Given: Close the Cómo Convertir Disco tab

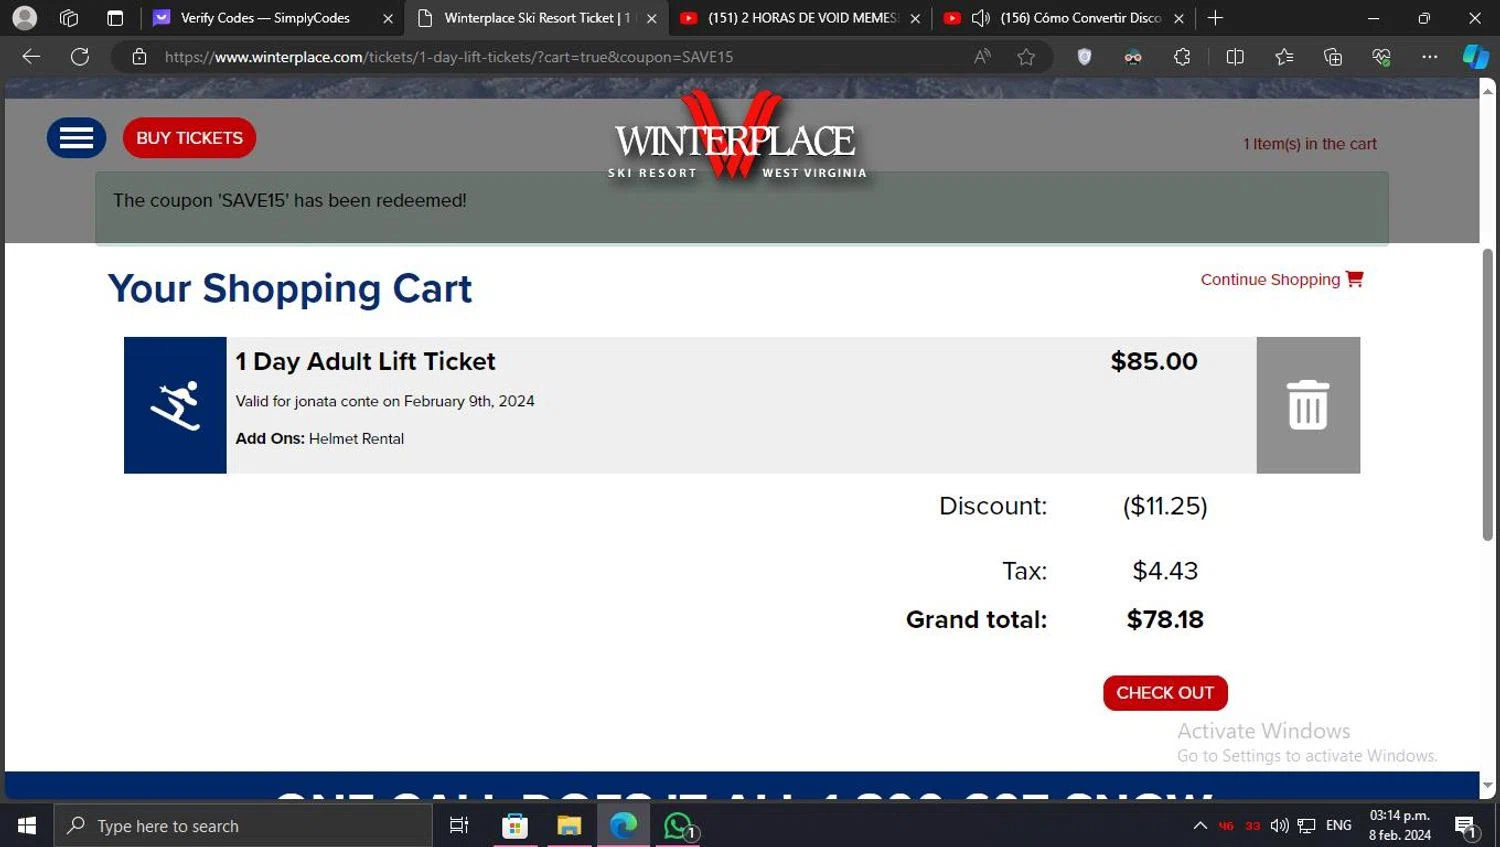Looking at the screenshot, I should 1179,18.
